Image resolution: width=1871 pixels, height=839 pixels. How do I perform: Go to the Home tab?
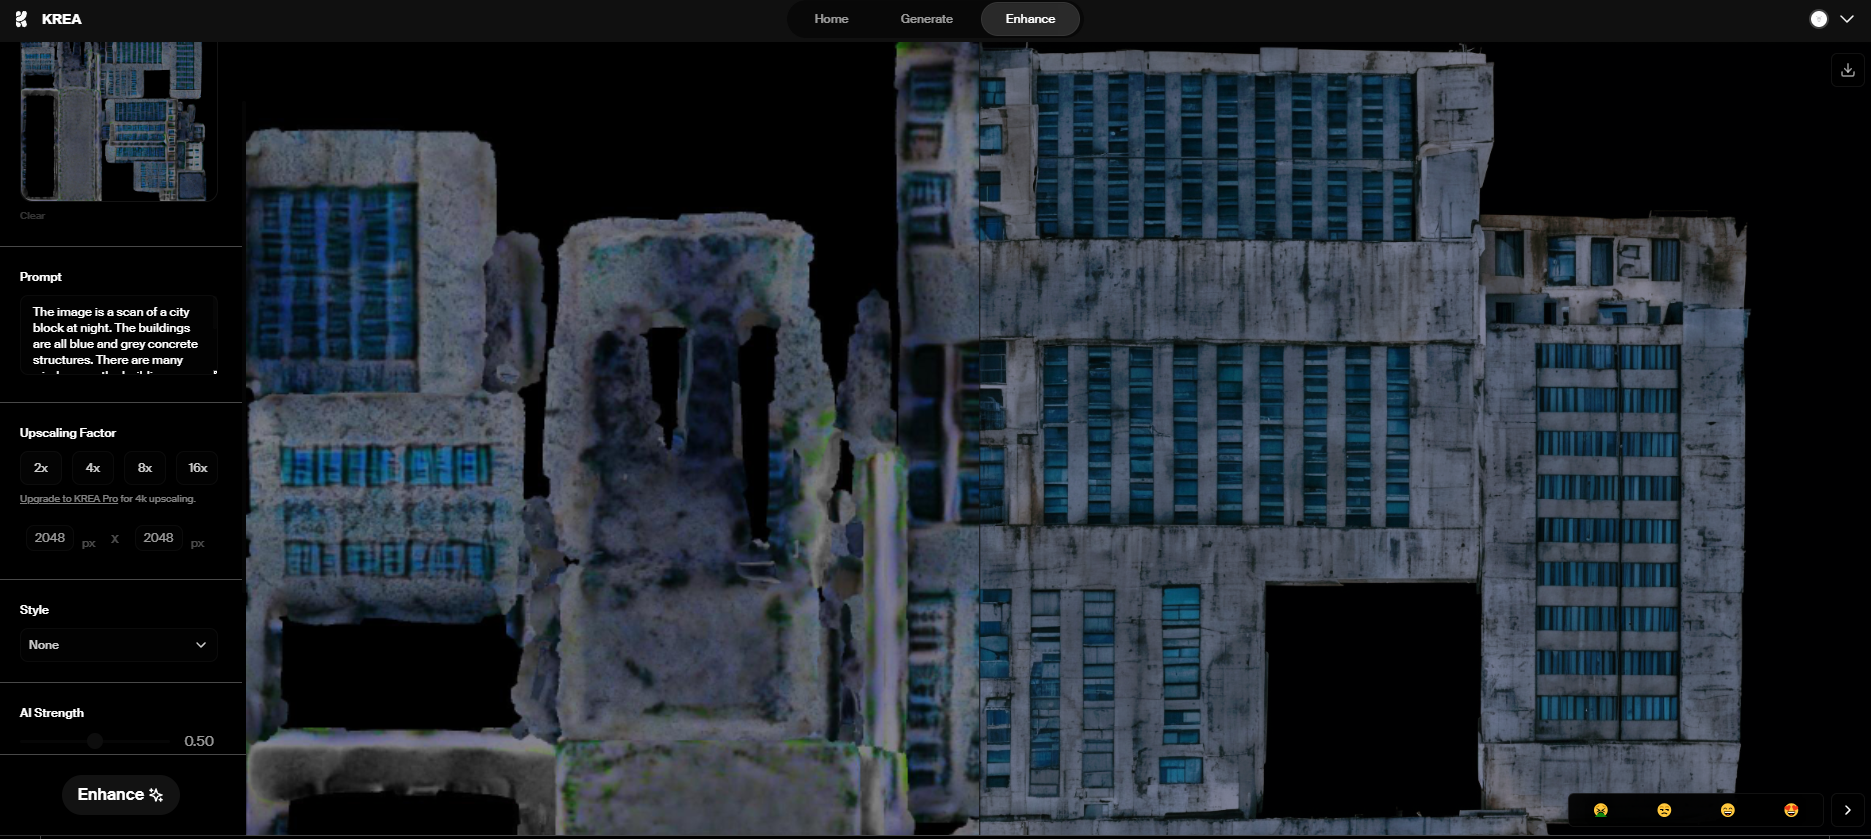831,19
